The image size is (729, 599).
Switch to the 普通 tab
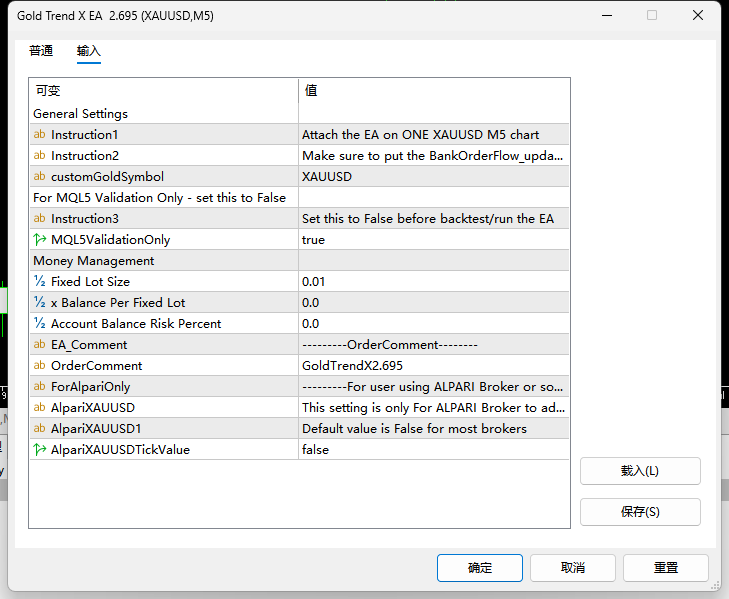[41, 51]
